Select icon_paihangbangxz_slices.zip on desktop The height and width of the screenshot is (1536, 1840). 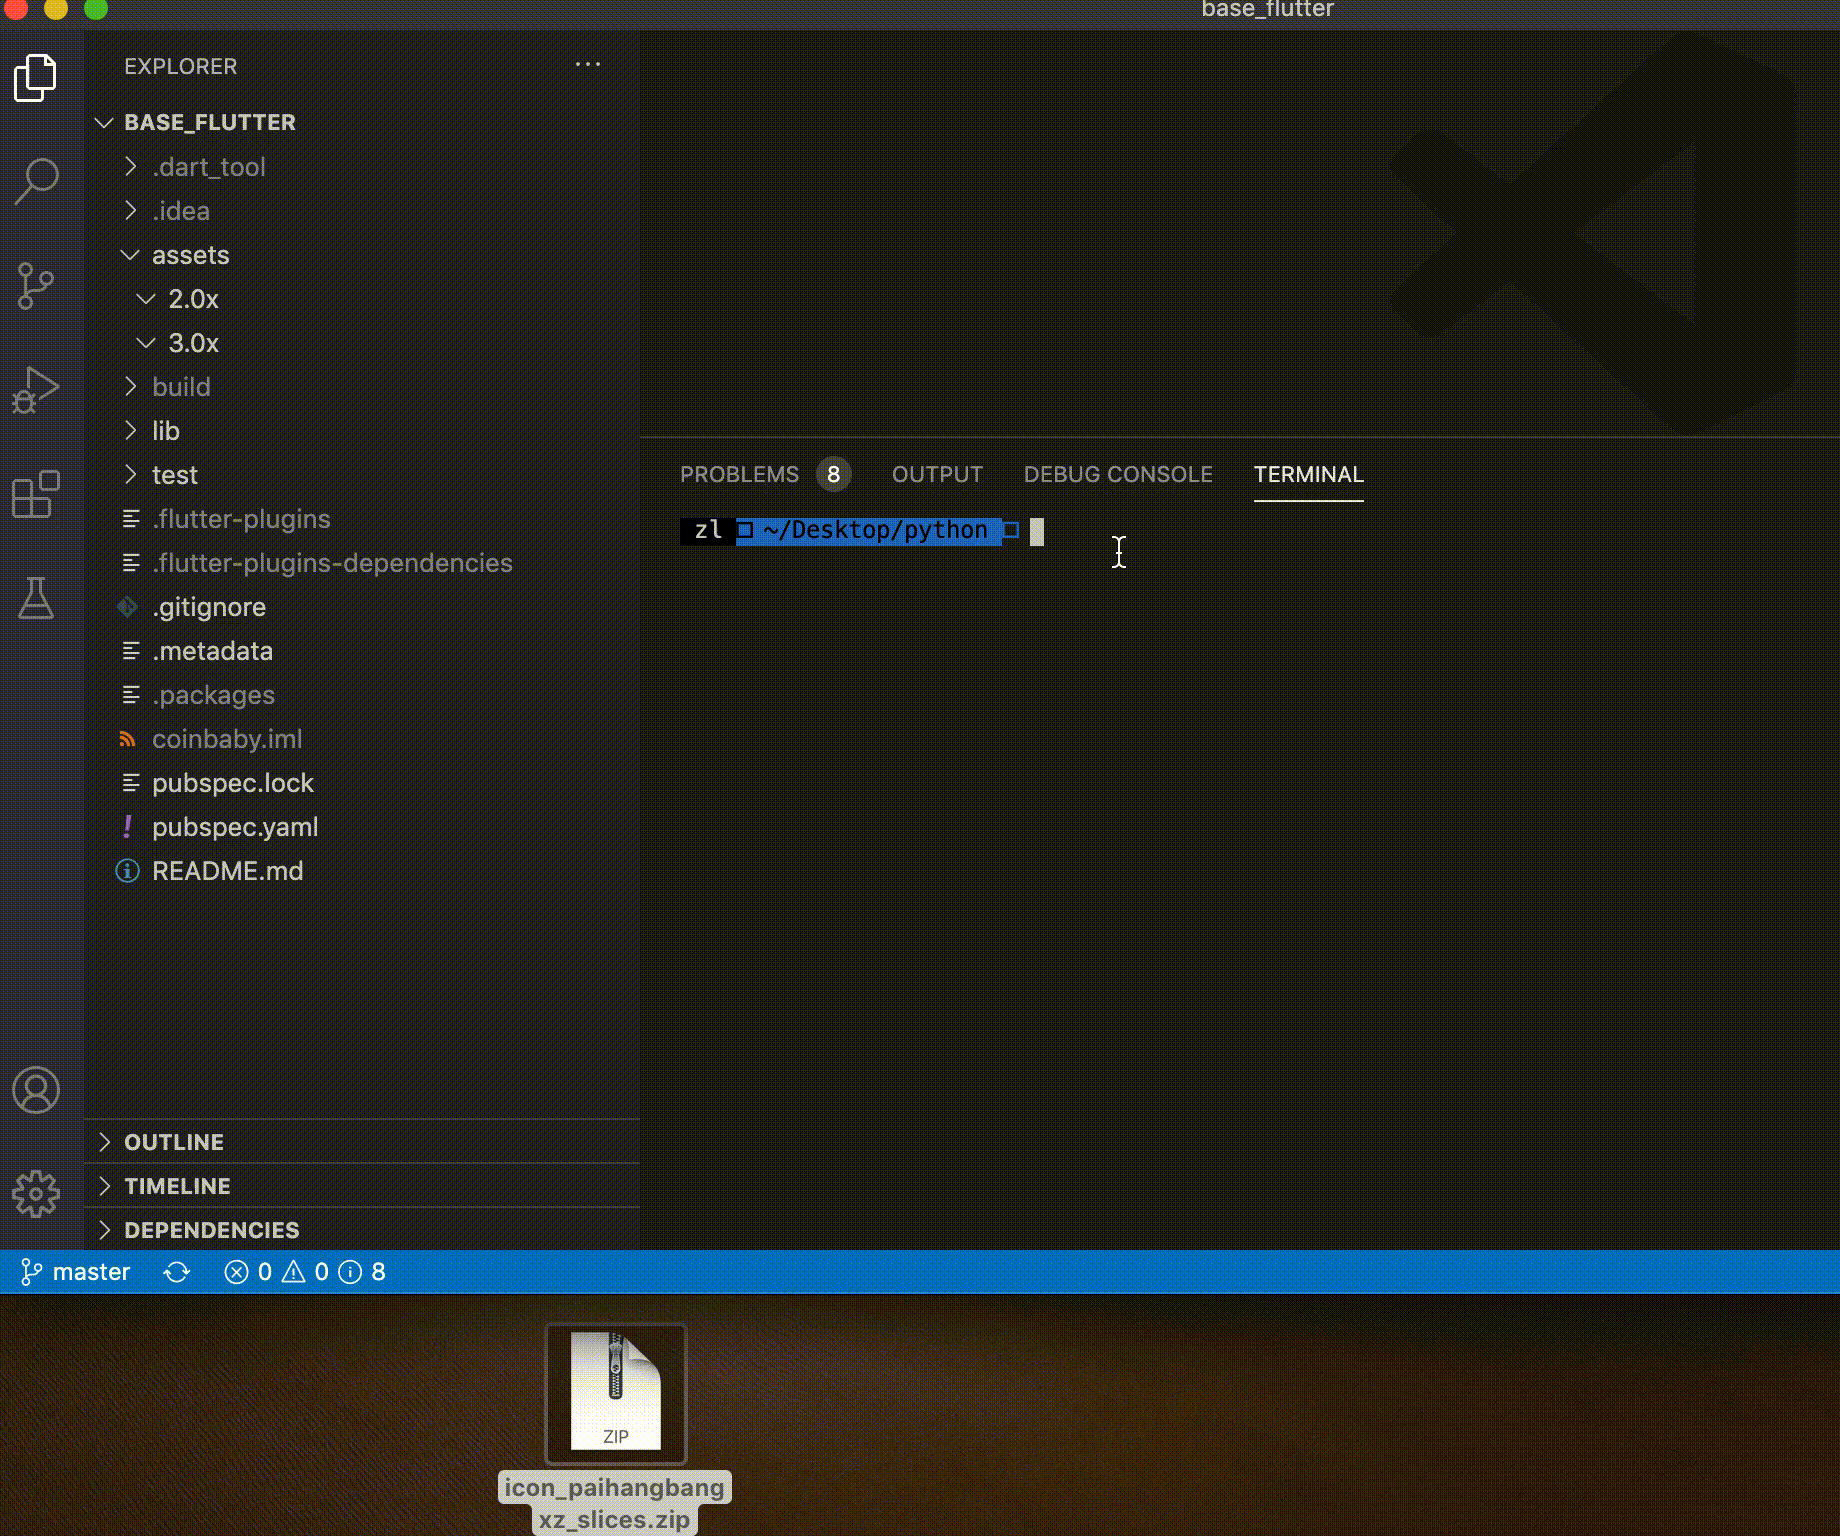tap(615, 1429)
